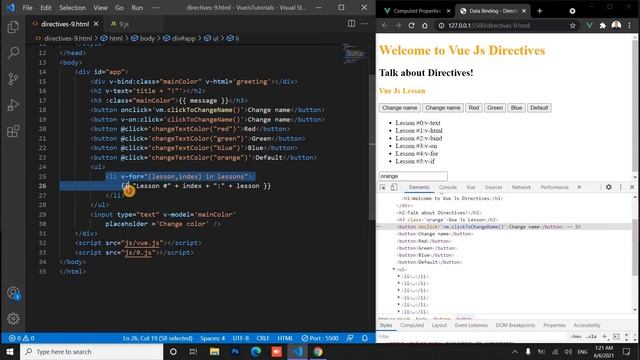Switch to the Computed styles tab

pos(412,325)
